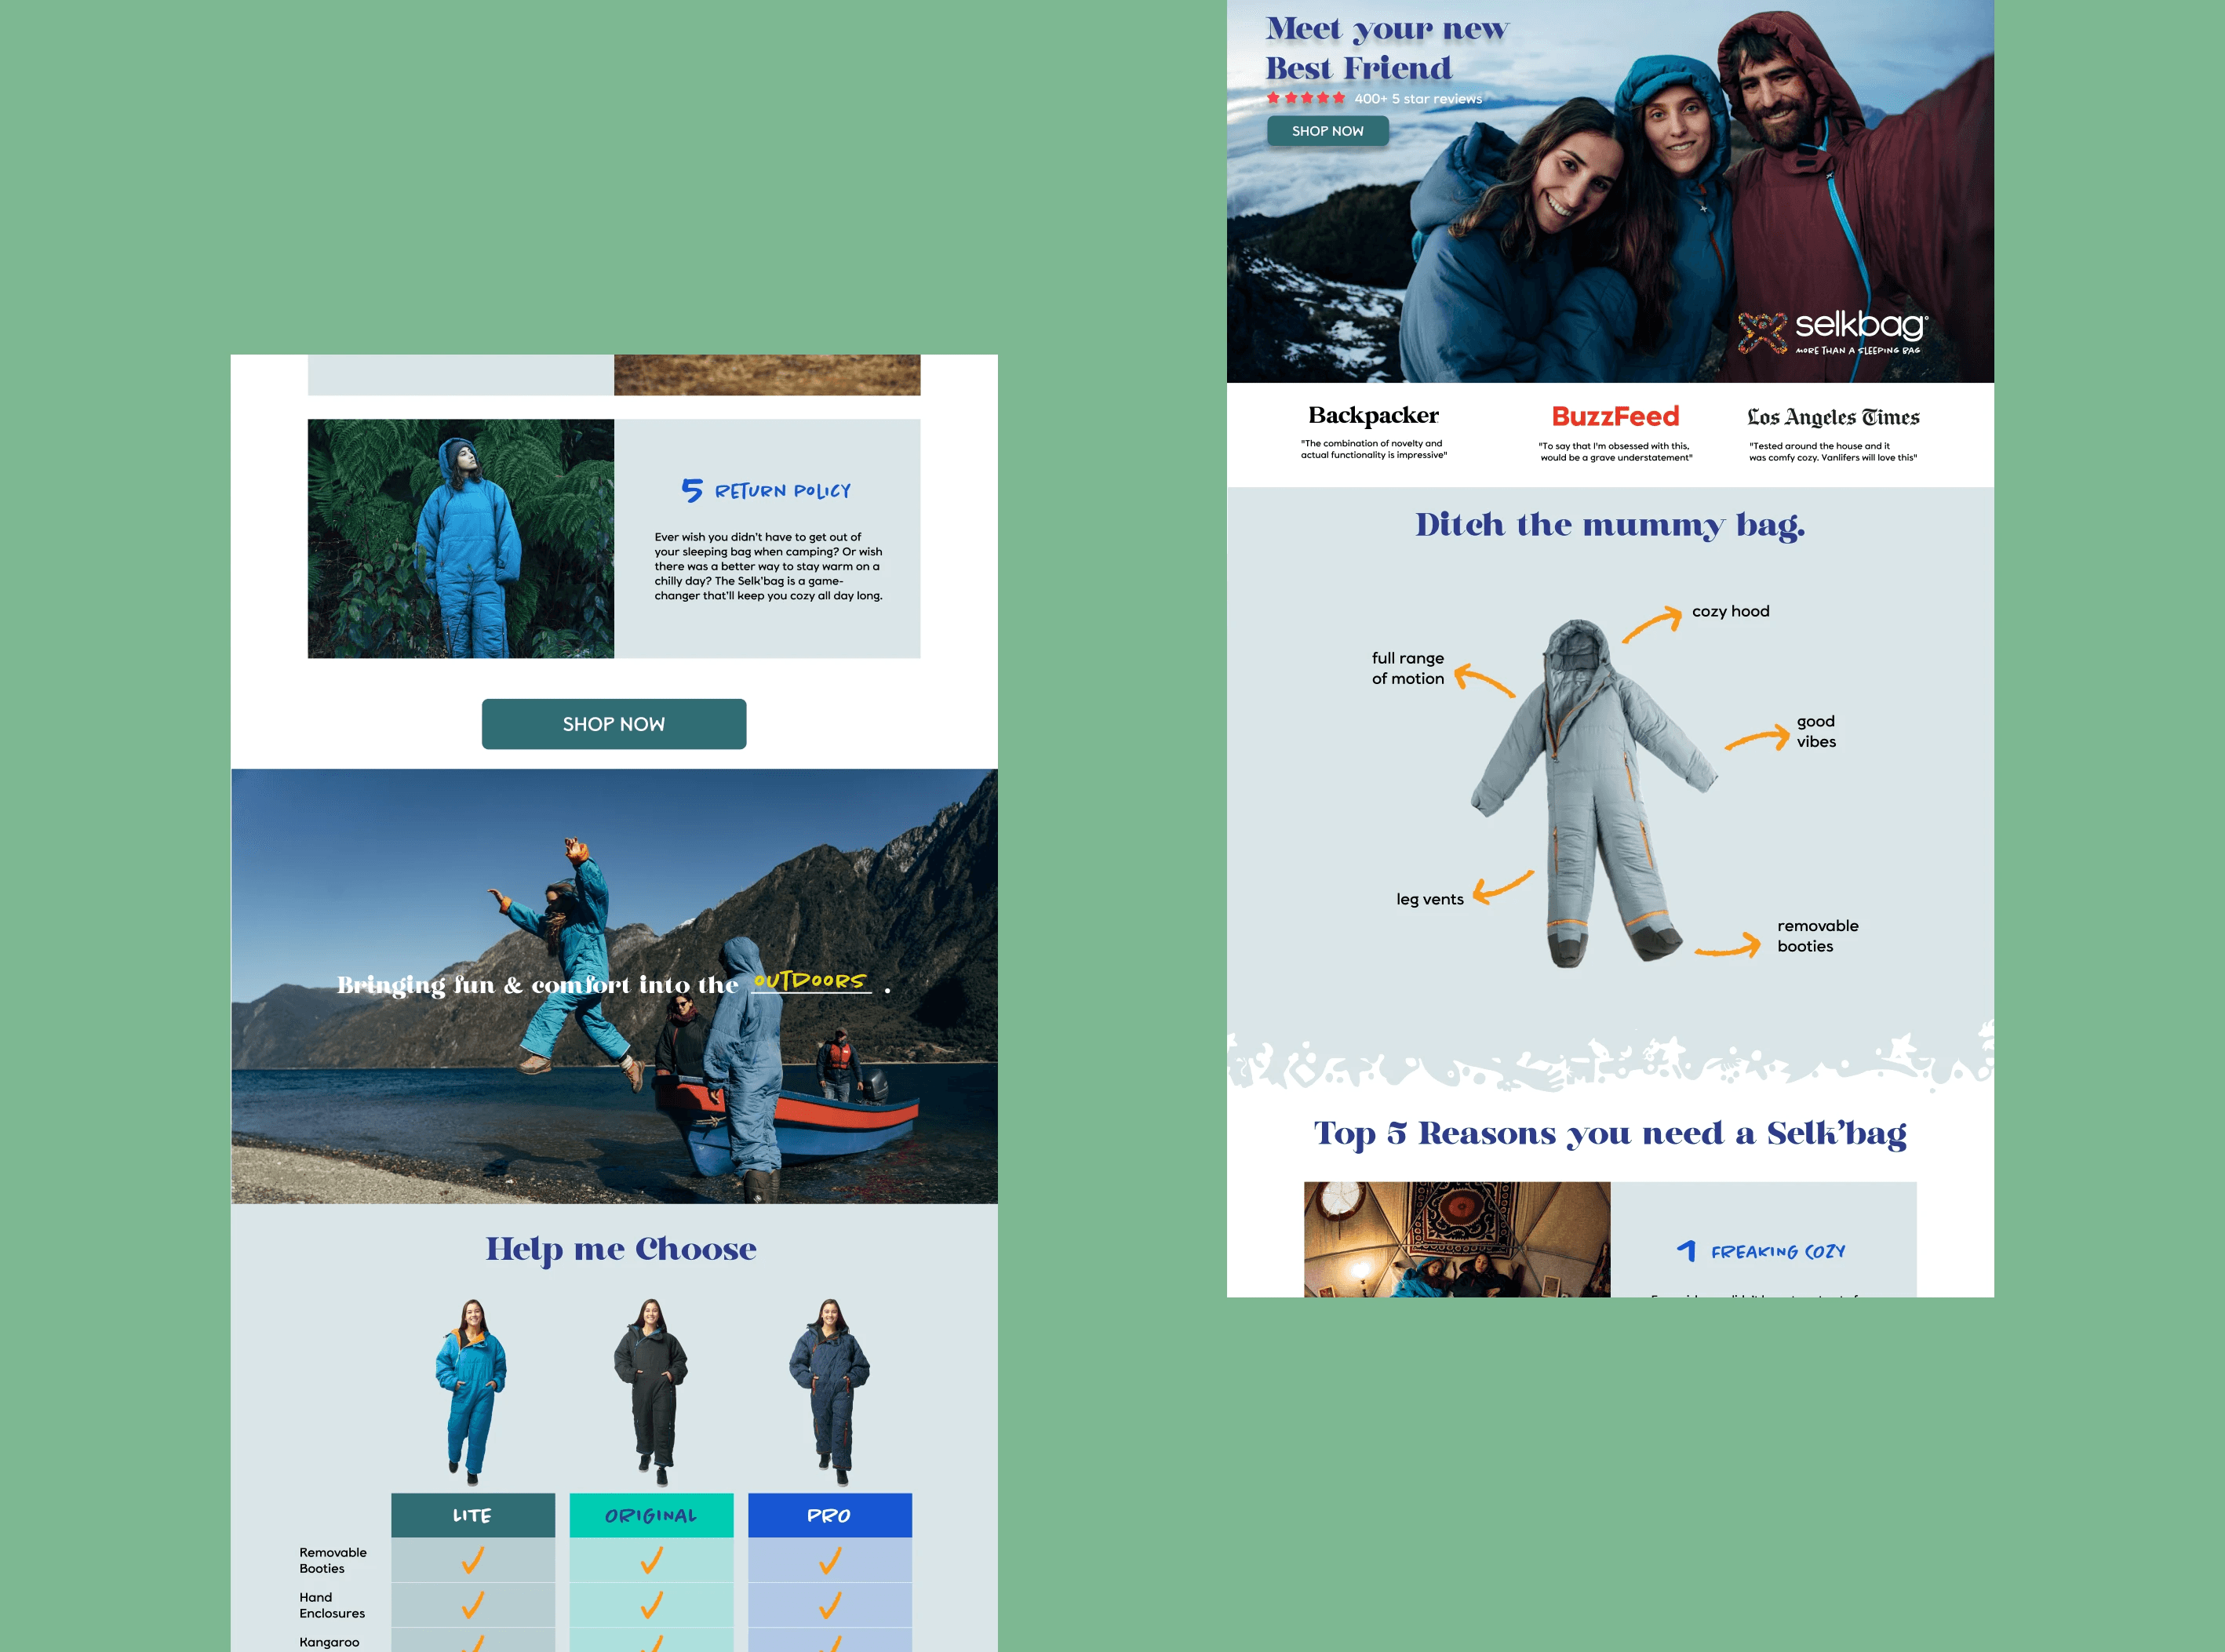
Task: Click the '5 Return Policy' title
Action: [x=766, y=490]
